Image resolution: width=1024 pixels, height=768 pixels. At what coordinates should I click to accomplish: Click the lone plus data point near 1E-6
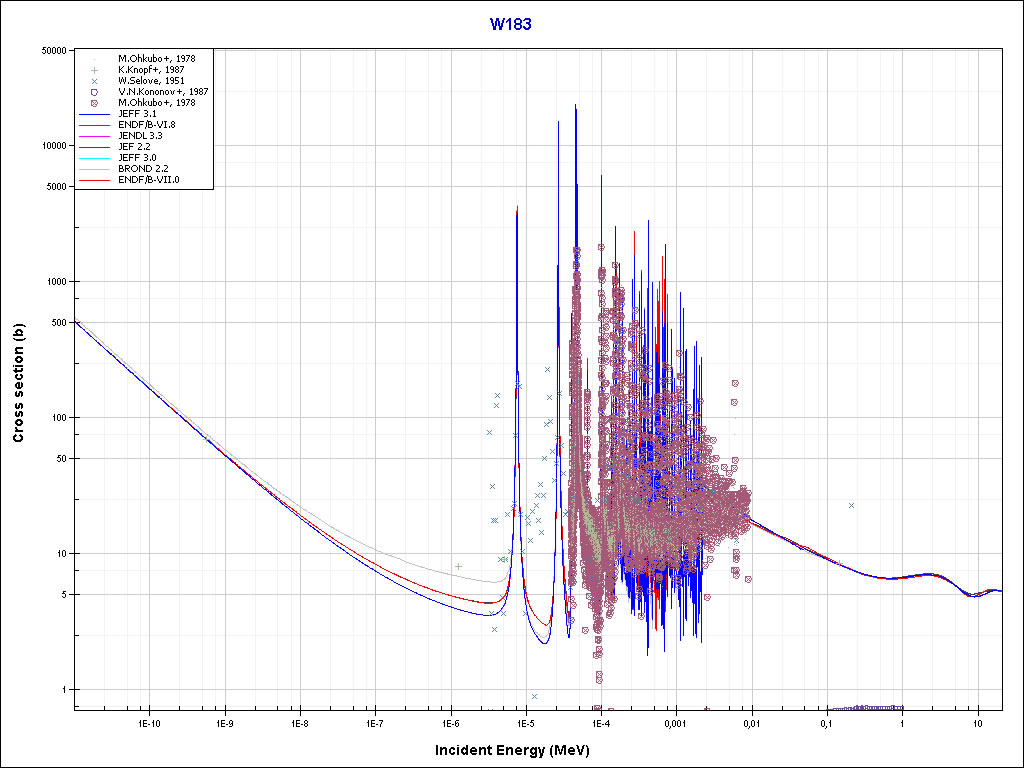[458, 566]
